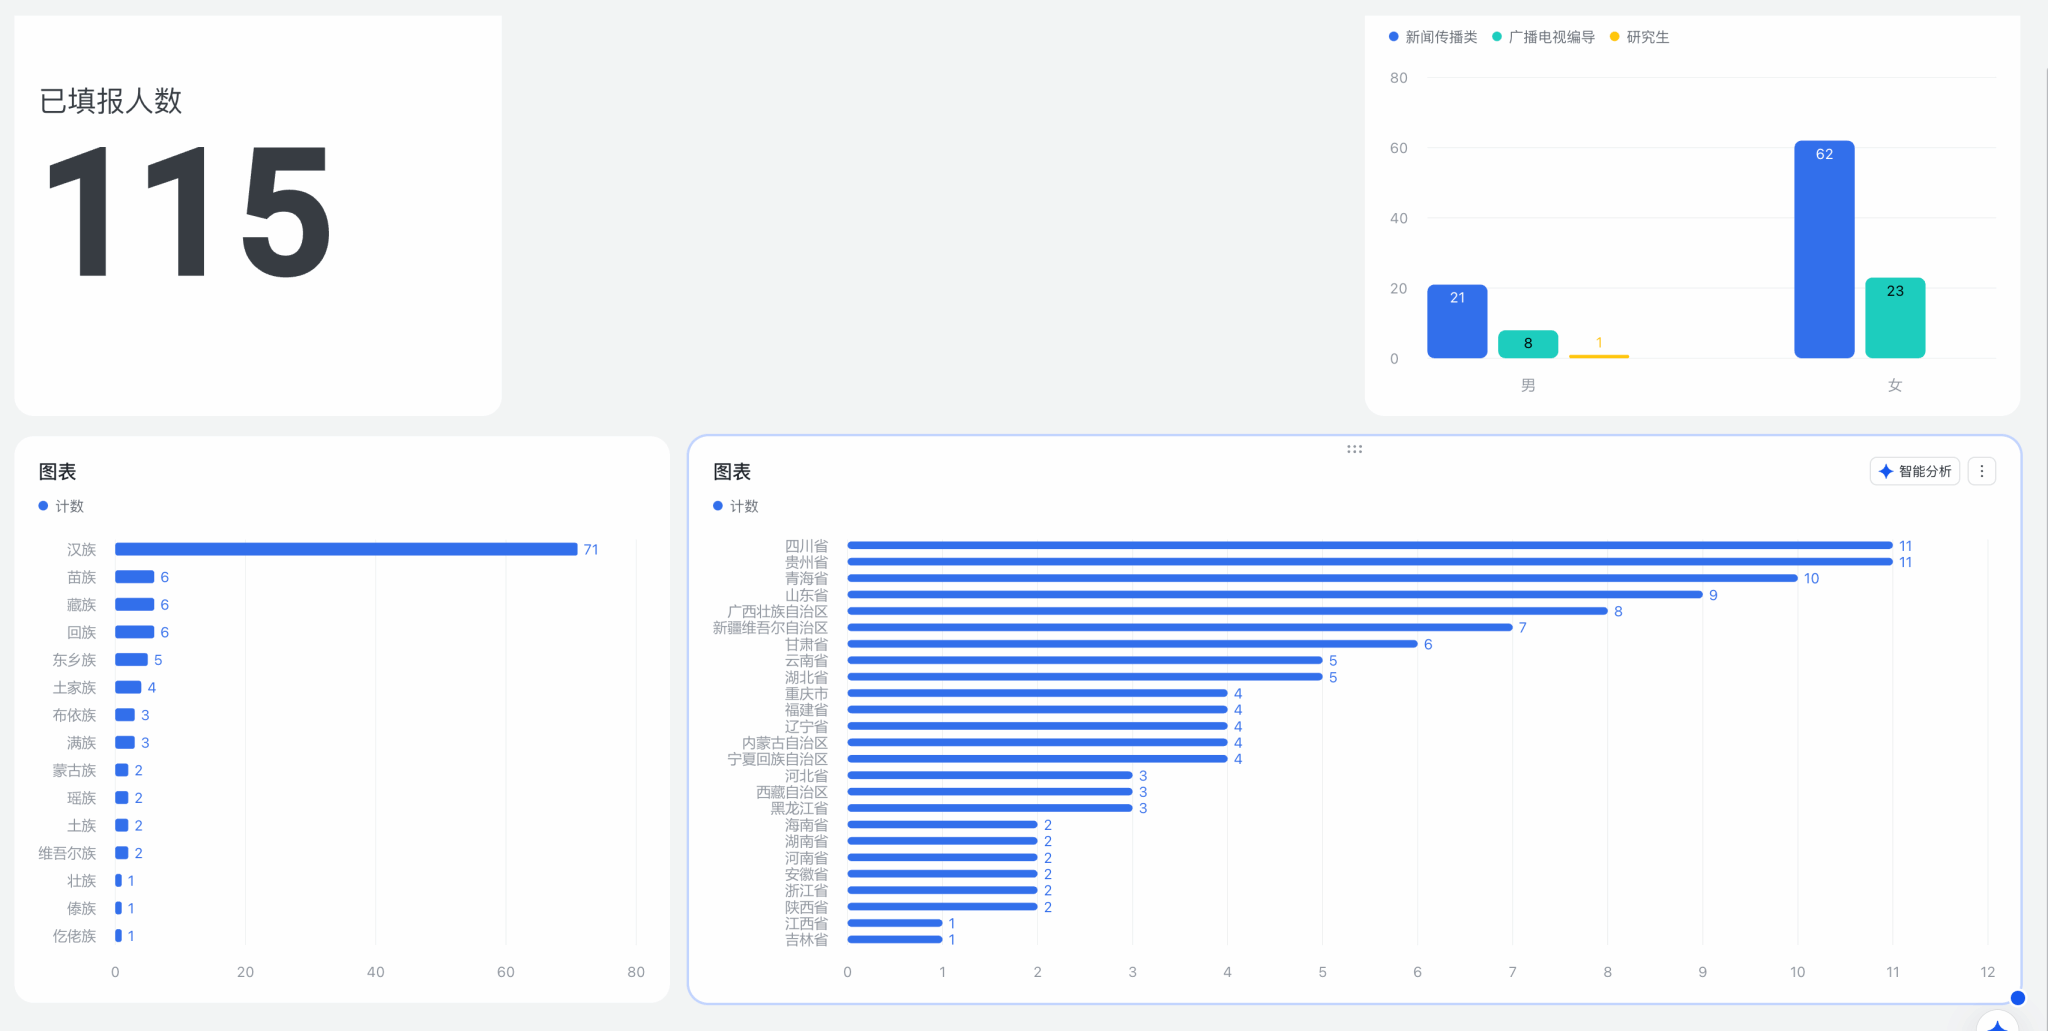
Task: Toggle 计数 legend in the ethnicity chart
Action: click(61, 506)
